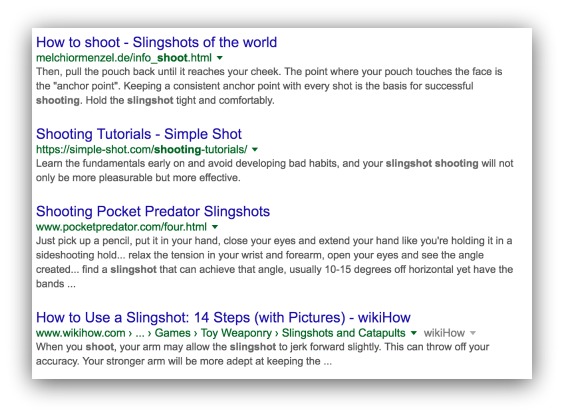Click the ellipsis breadcrumb in wikiHow URL
The image size is (564, 415).
(140, 334)
